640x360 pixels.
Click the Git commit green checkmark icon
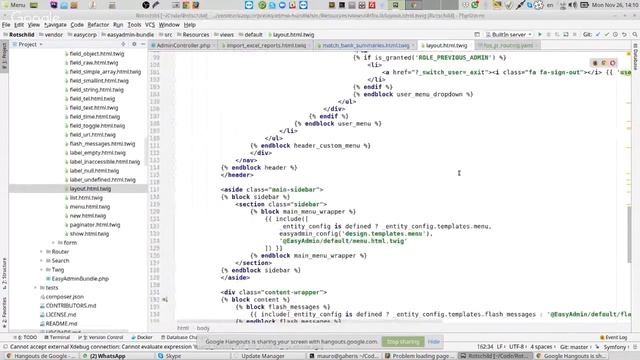[607, 35]
